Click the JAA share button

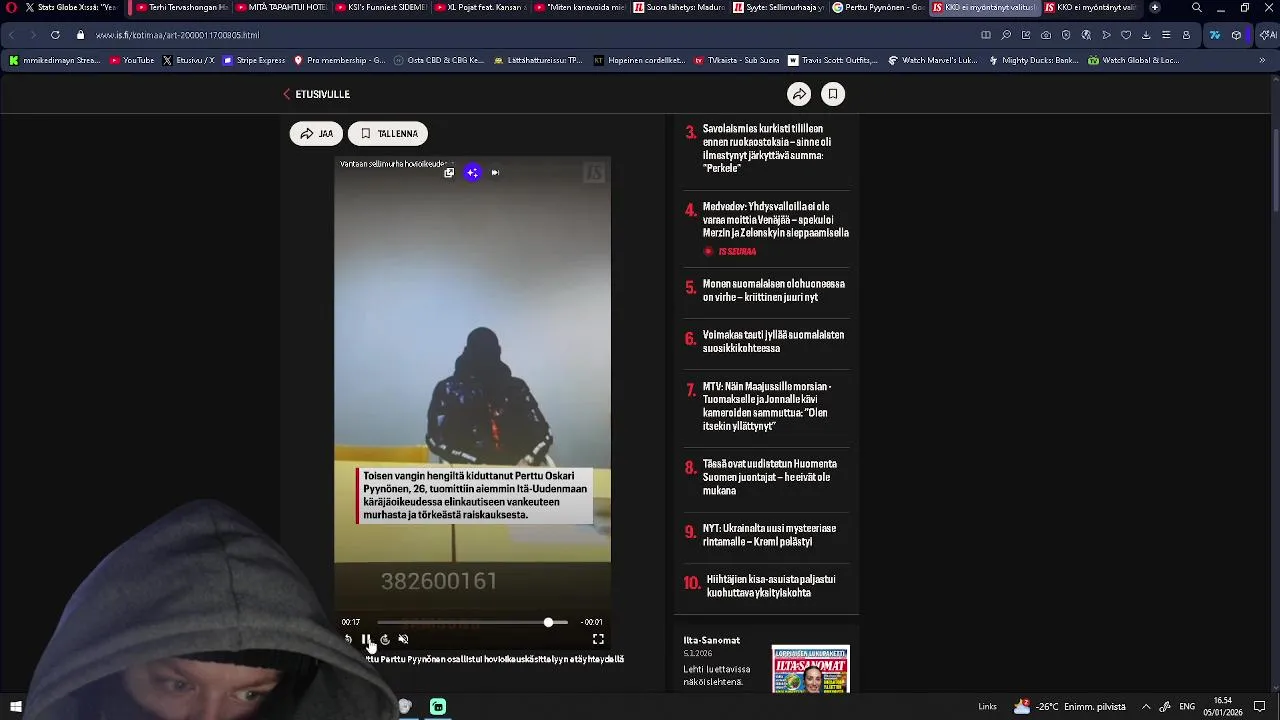[316, 133]
